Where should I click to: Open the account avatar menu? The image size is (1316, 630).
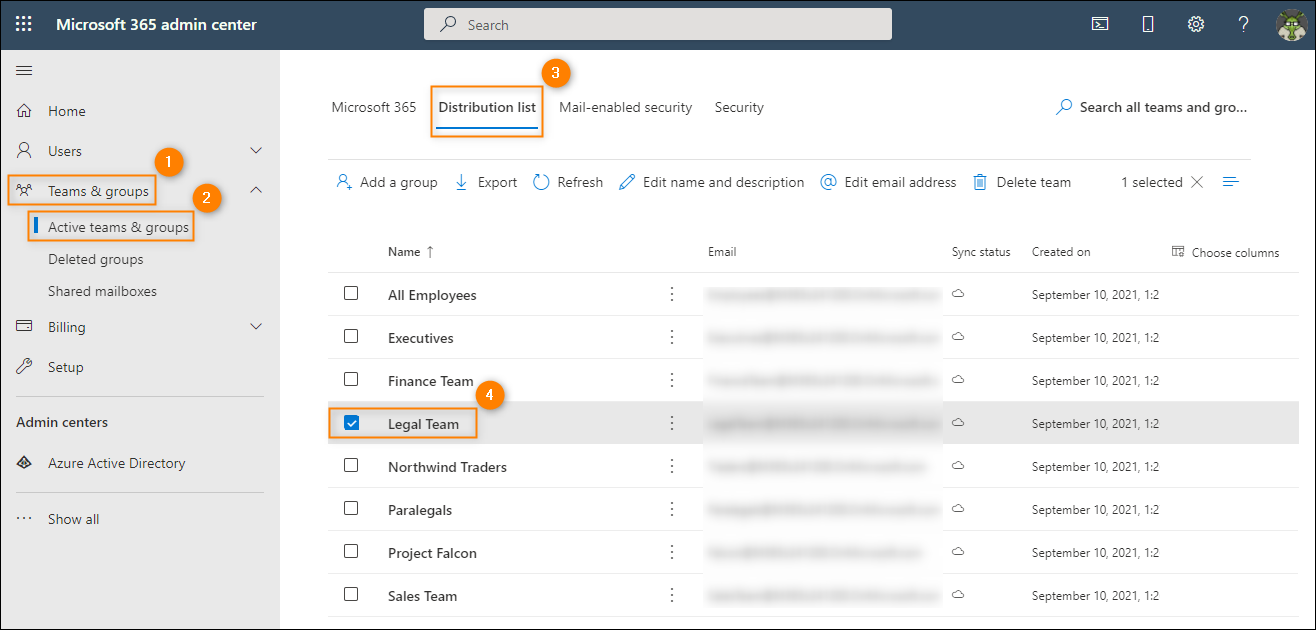(x=1292, y=25)
